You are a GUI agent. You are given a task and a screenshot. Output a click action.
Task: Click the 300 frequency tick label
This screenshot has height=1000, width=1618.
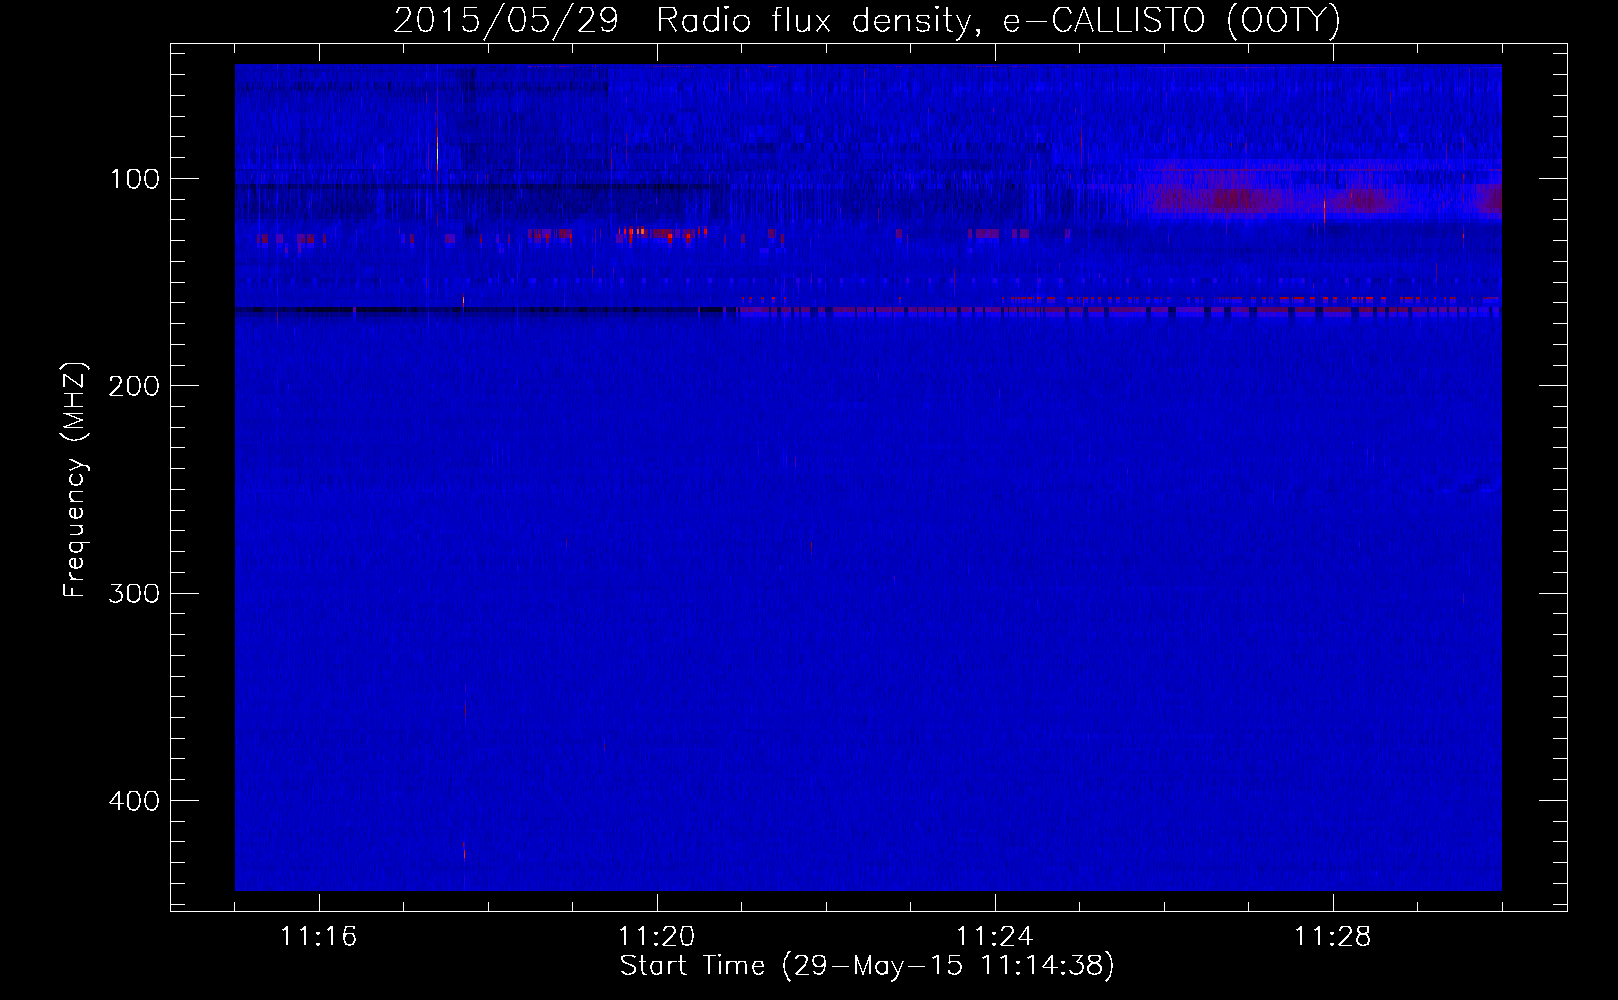pos(134,594)
